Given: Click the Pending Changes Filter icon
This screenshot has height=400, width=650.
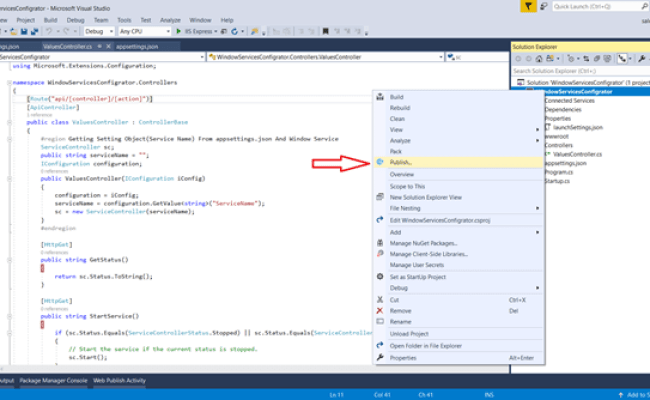Looking at the screenshot, I should (x=571, y=59).
